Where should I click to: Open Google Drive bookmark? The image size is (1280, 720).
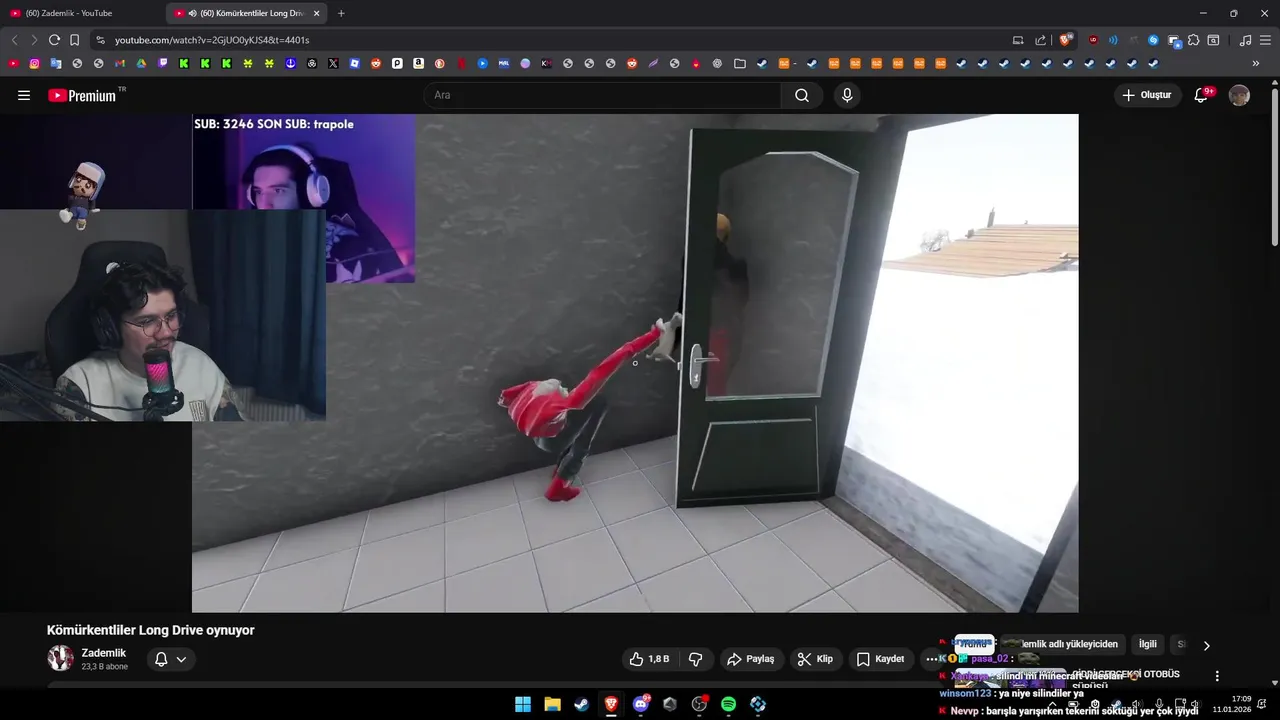[141, 63]
